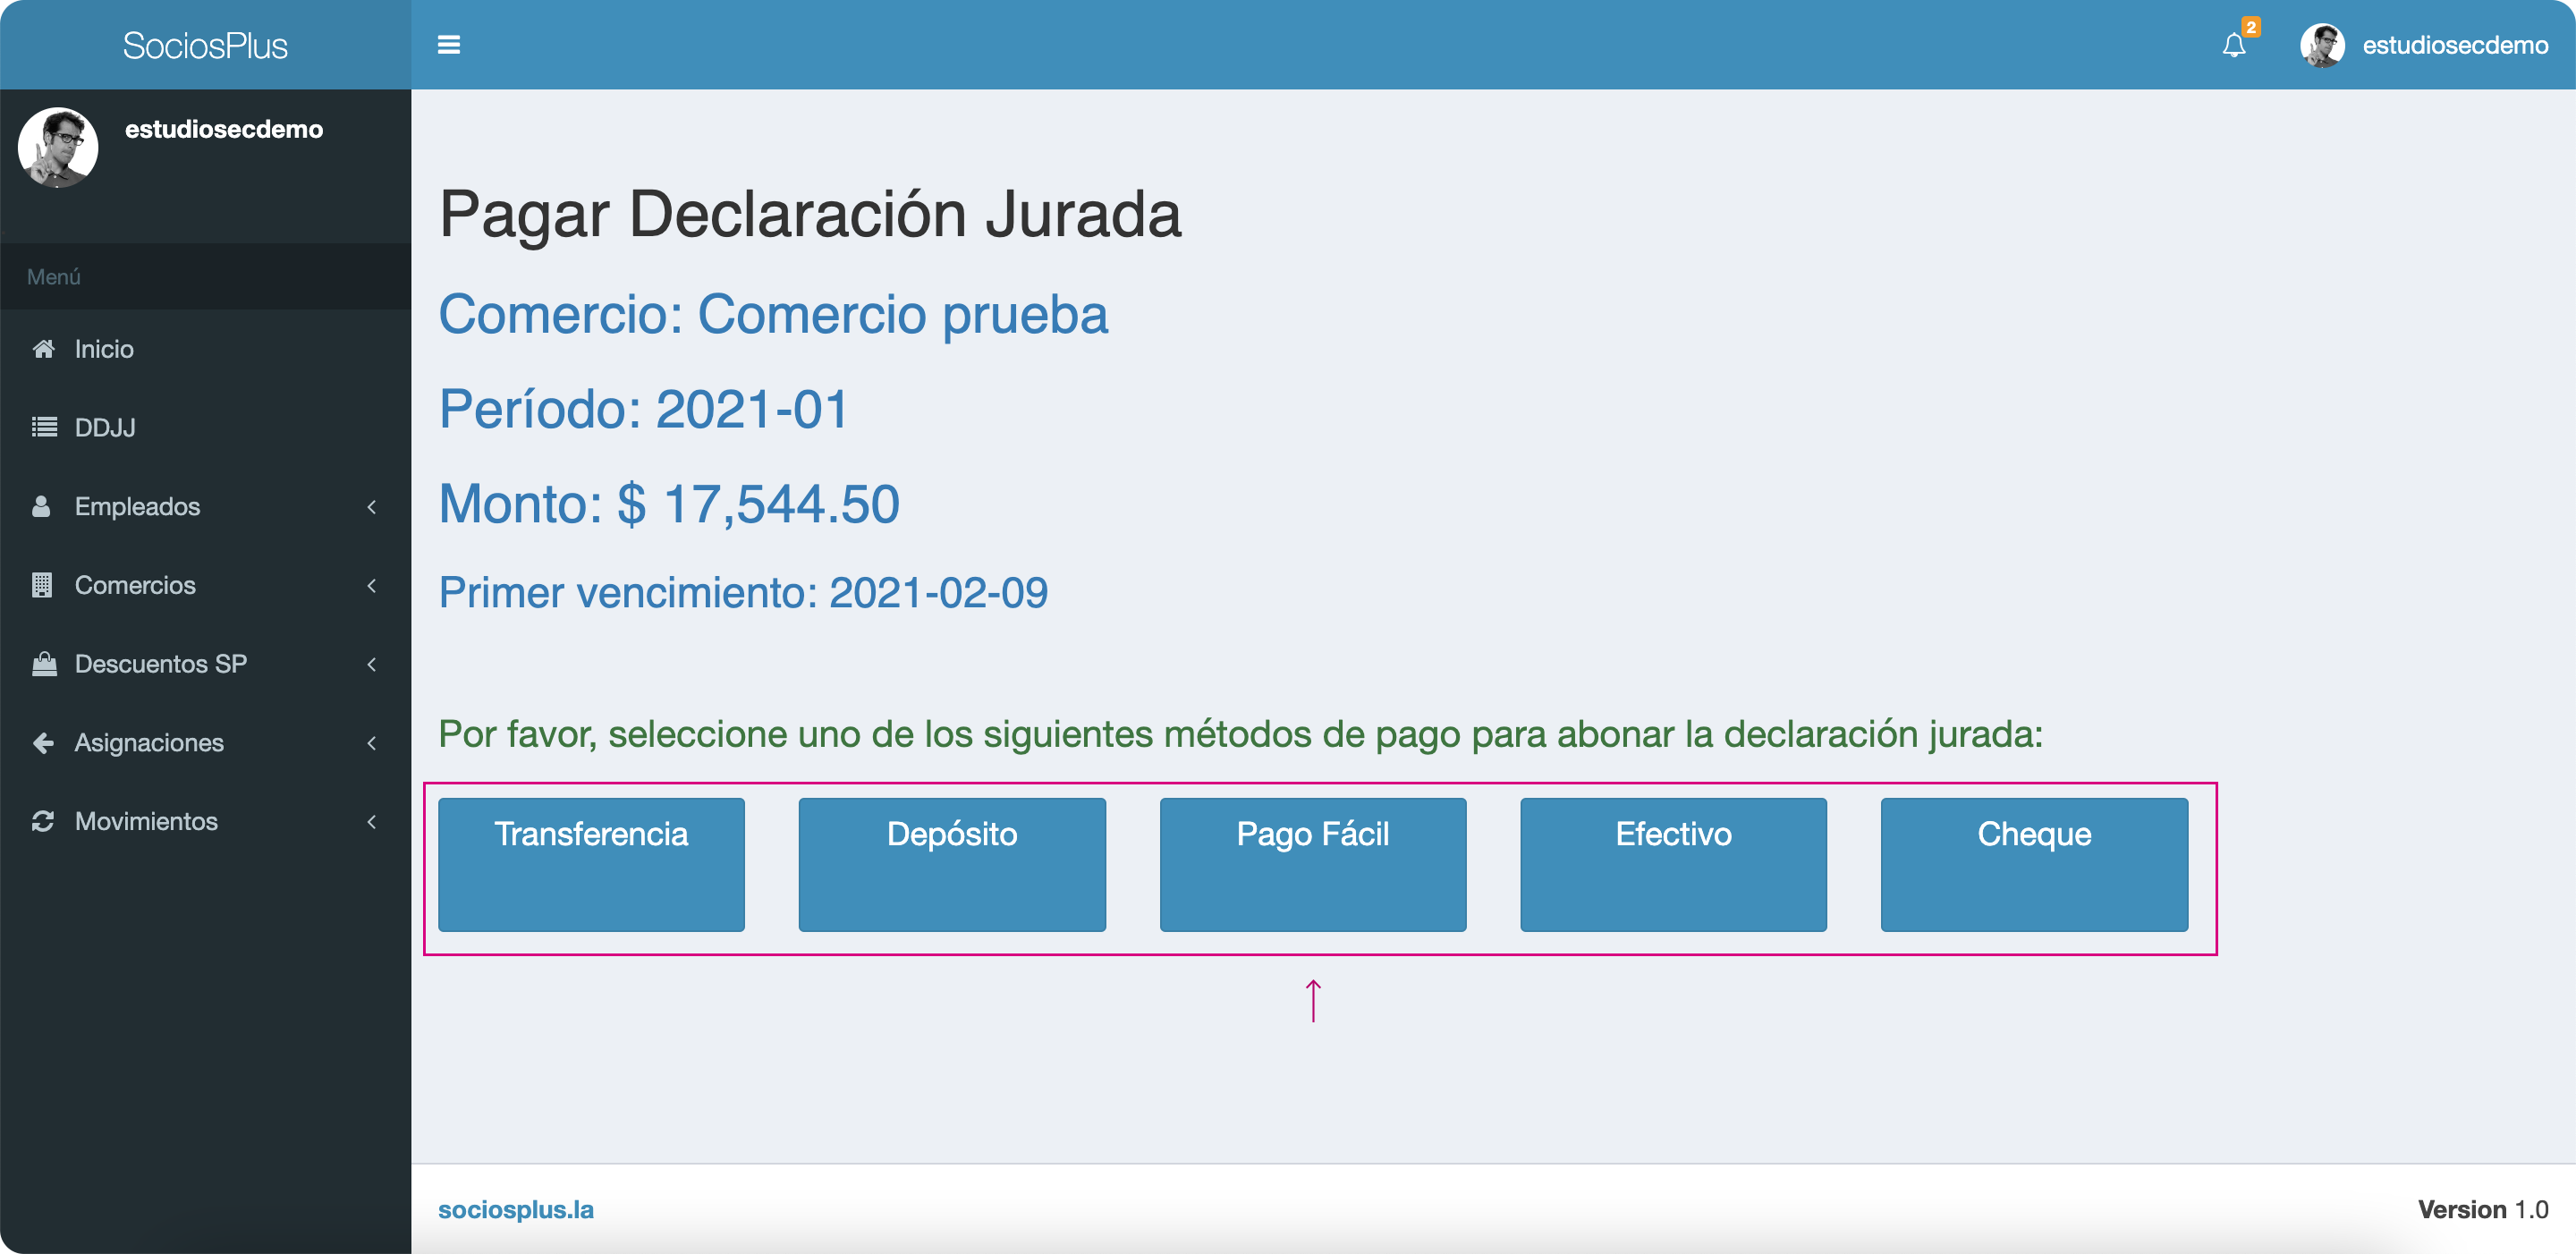Open the Movimientos menu item

coord(205,822)
